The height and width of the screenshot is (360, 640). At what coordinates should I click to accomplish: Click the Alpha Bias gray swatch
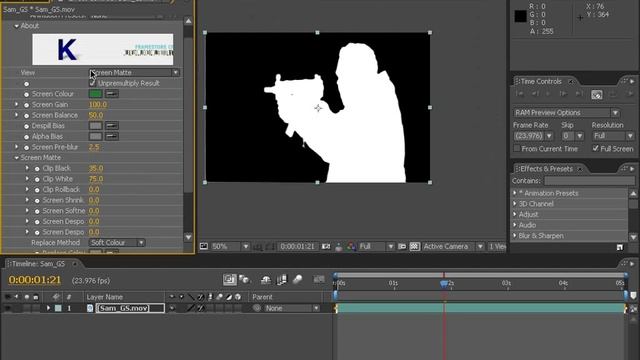pyautogui.click(x=96, y=136)
